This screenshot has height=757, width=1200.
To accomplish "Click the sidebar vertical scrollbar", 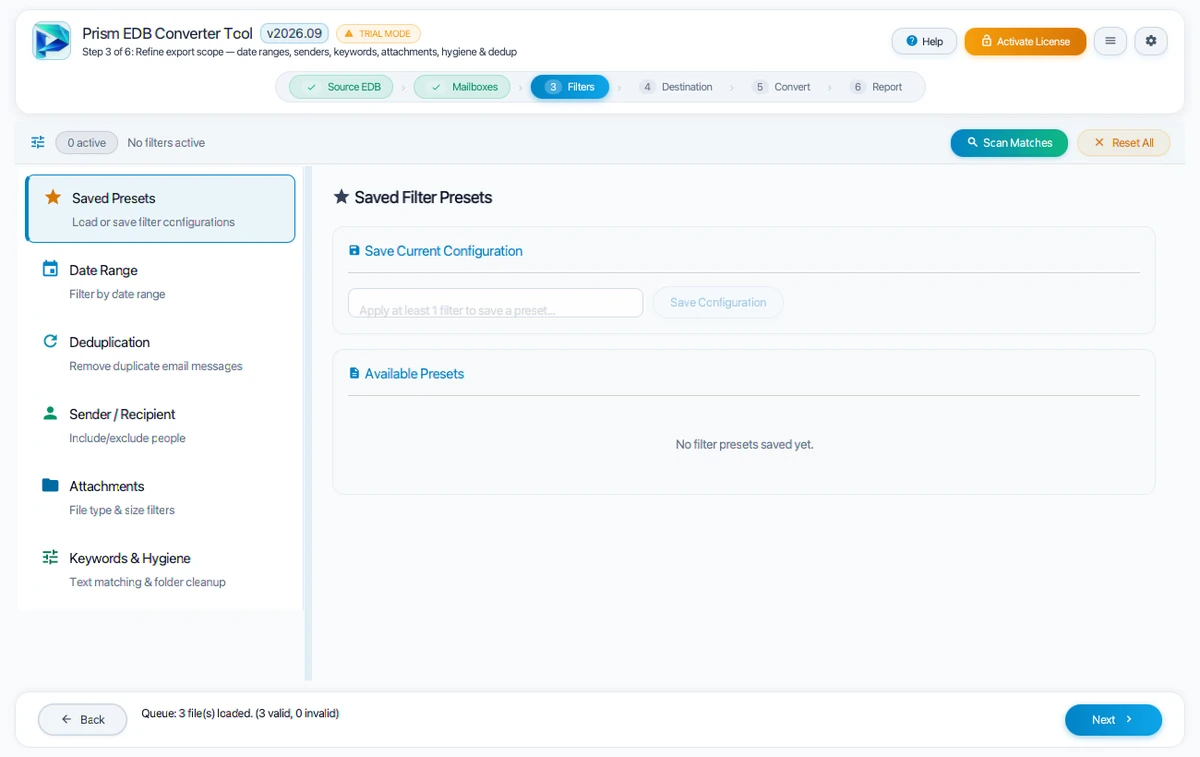I will coord(308,423).
